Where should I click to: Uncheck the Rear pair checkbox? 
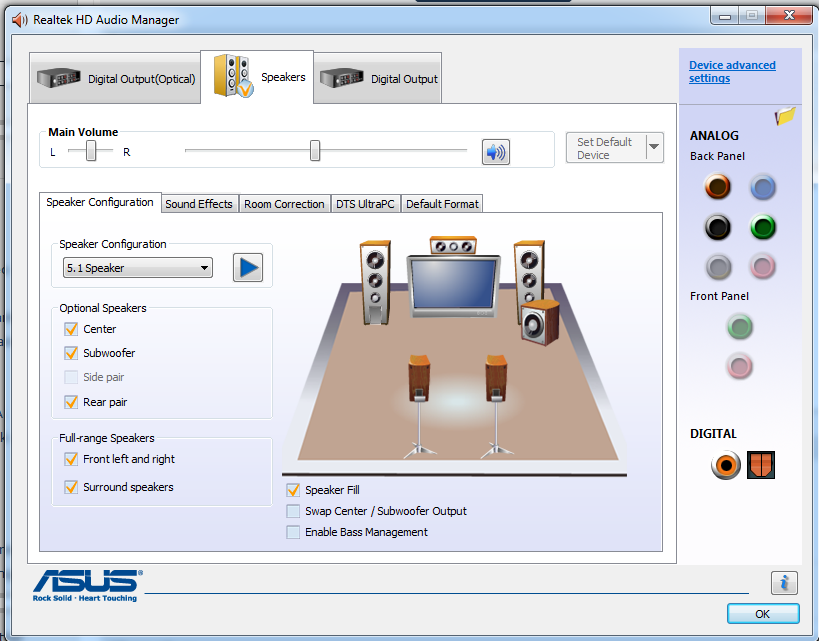[71, 402]
